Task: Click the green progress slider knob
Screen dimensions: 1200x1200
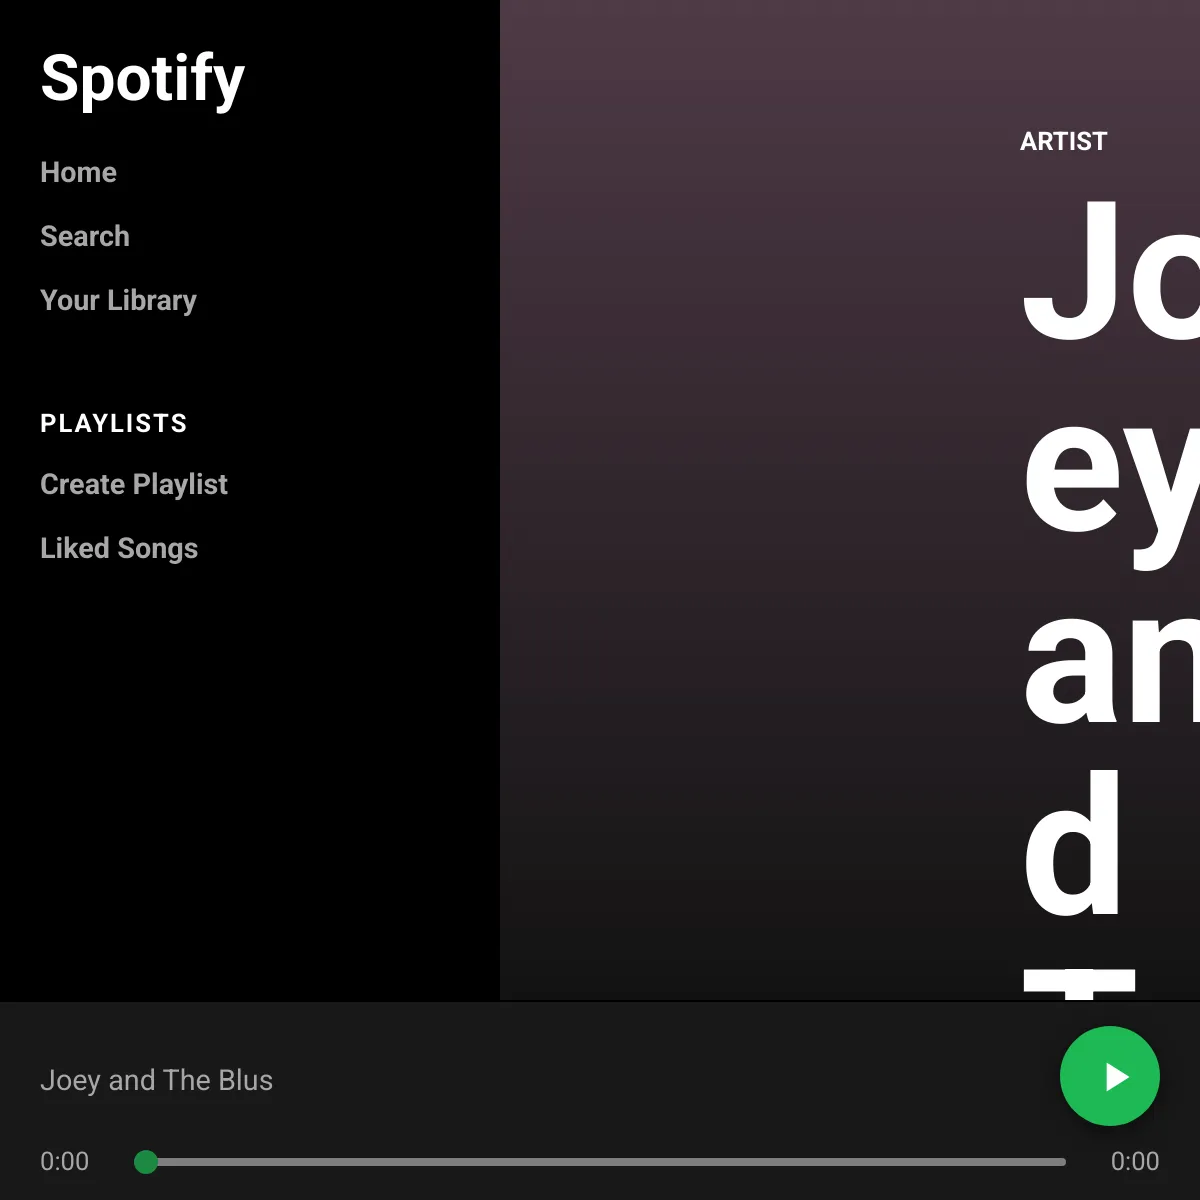Action: 146,1161
